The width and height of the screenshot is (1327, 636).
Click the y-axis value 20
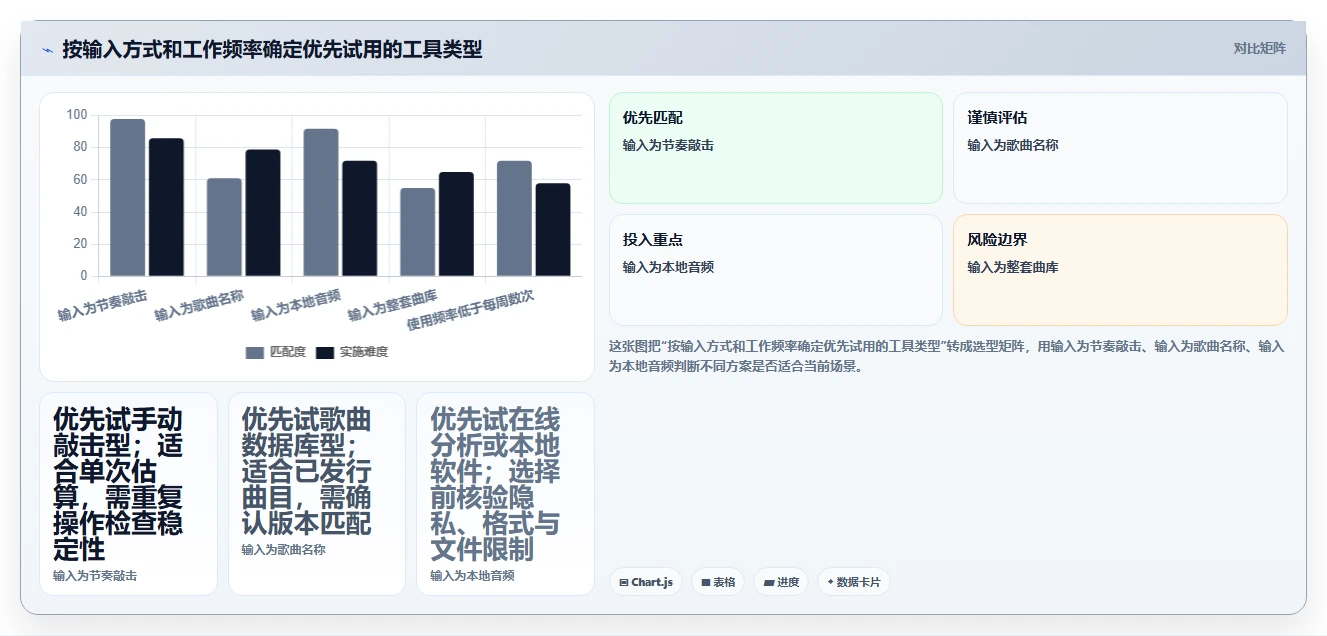tap(80, 244)
